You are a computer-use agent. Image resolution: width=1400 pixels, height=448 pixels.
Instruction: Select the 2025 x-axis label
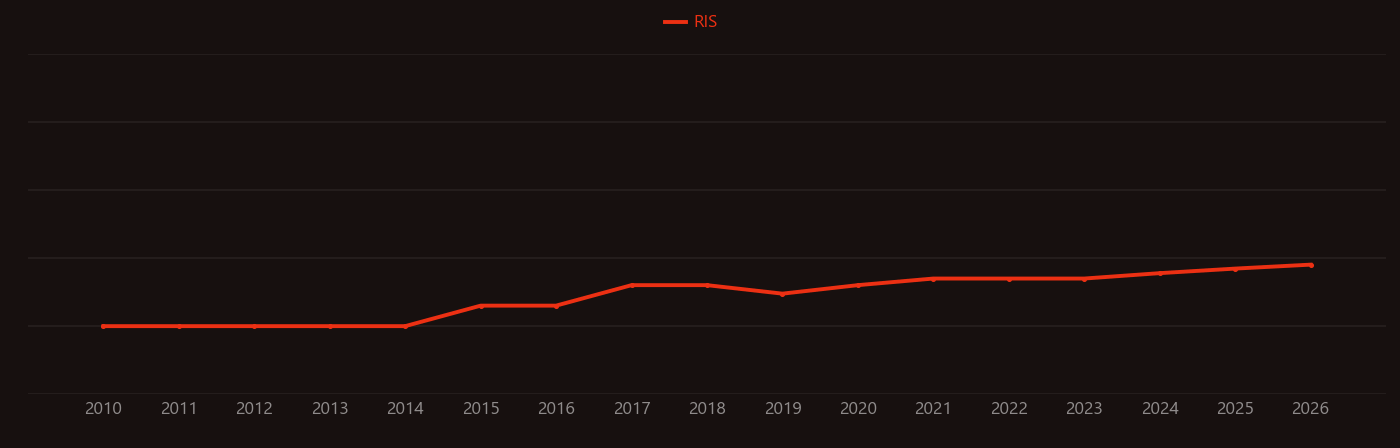click(x=1235, y=409)
